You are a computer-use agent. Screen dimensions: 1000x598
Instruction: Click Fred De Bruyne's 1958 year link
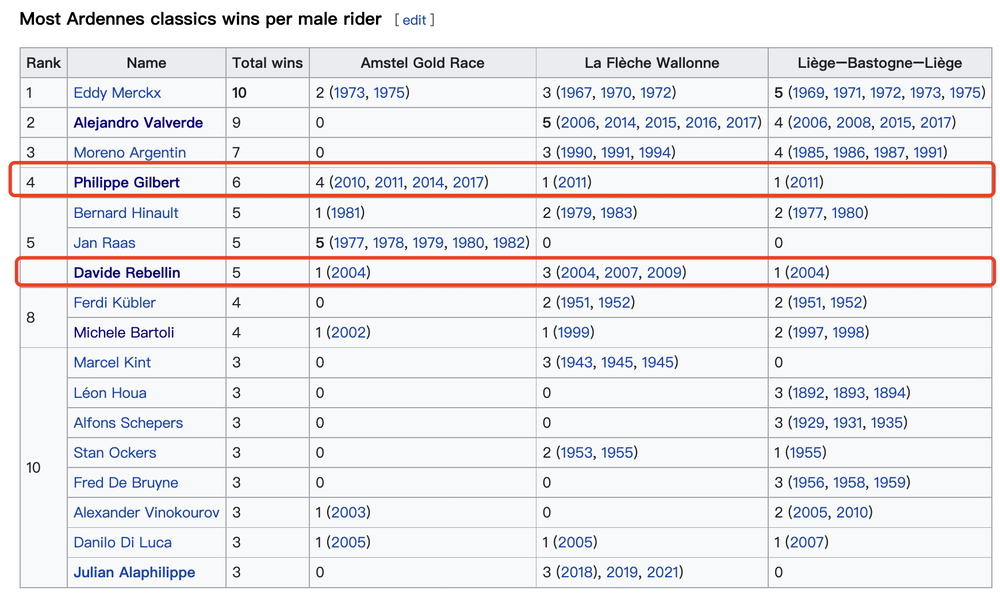tap(849, 483)
